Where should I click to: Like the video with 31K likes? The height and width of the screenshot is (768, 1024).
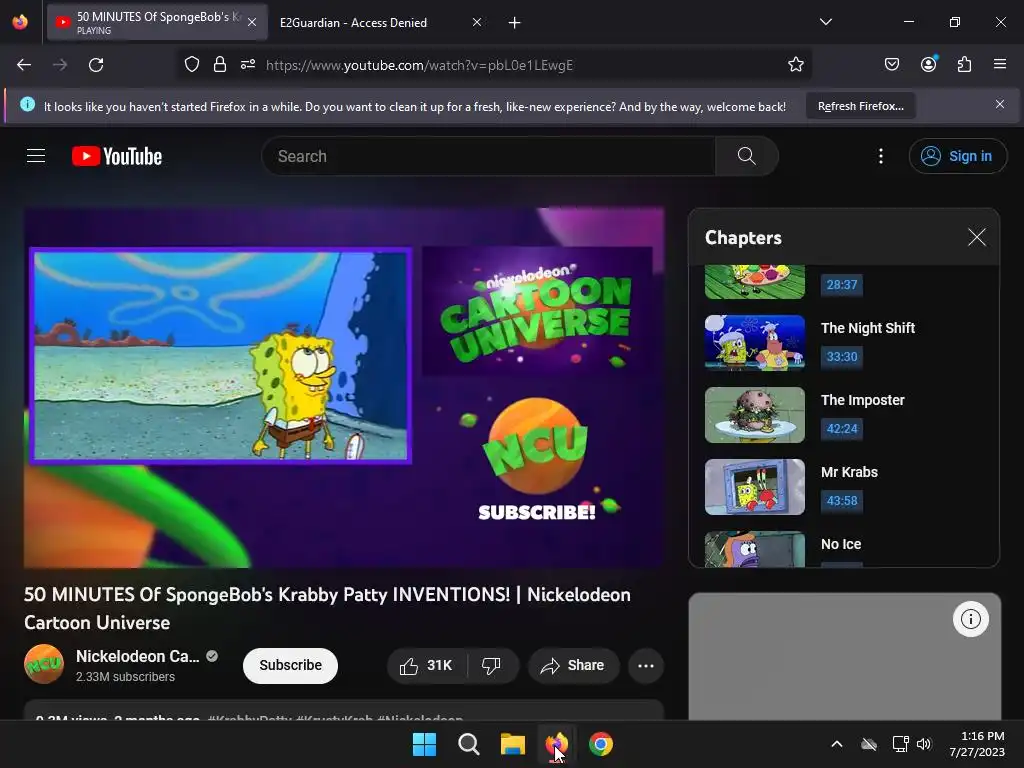427,665
